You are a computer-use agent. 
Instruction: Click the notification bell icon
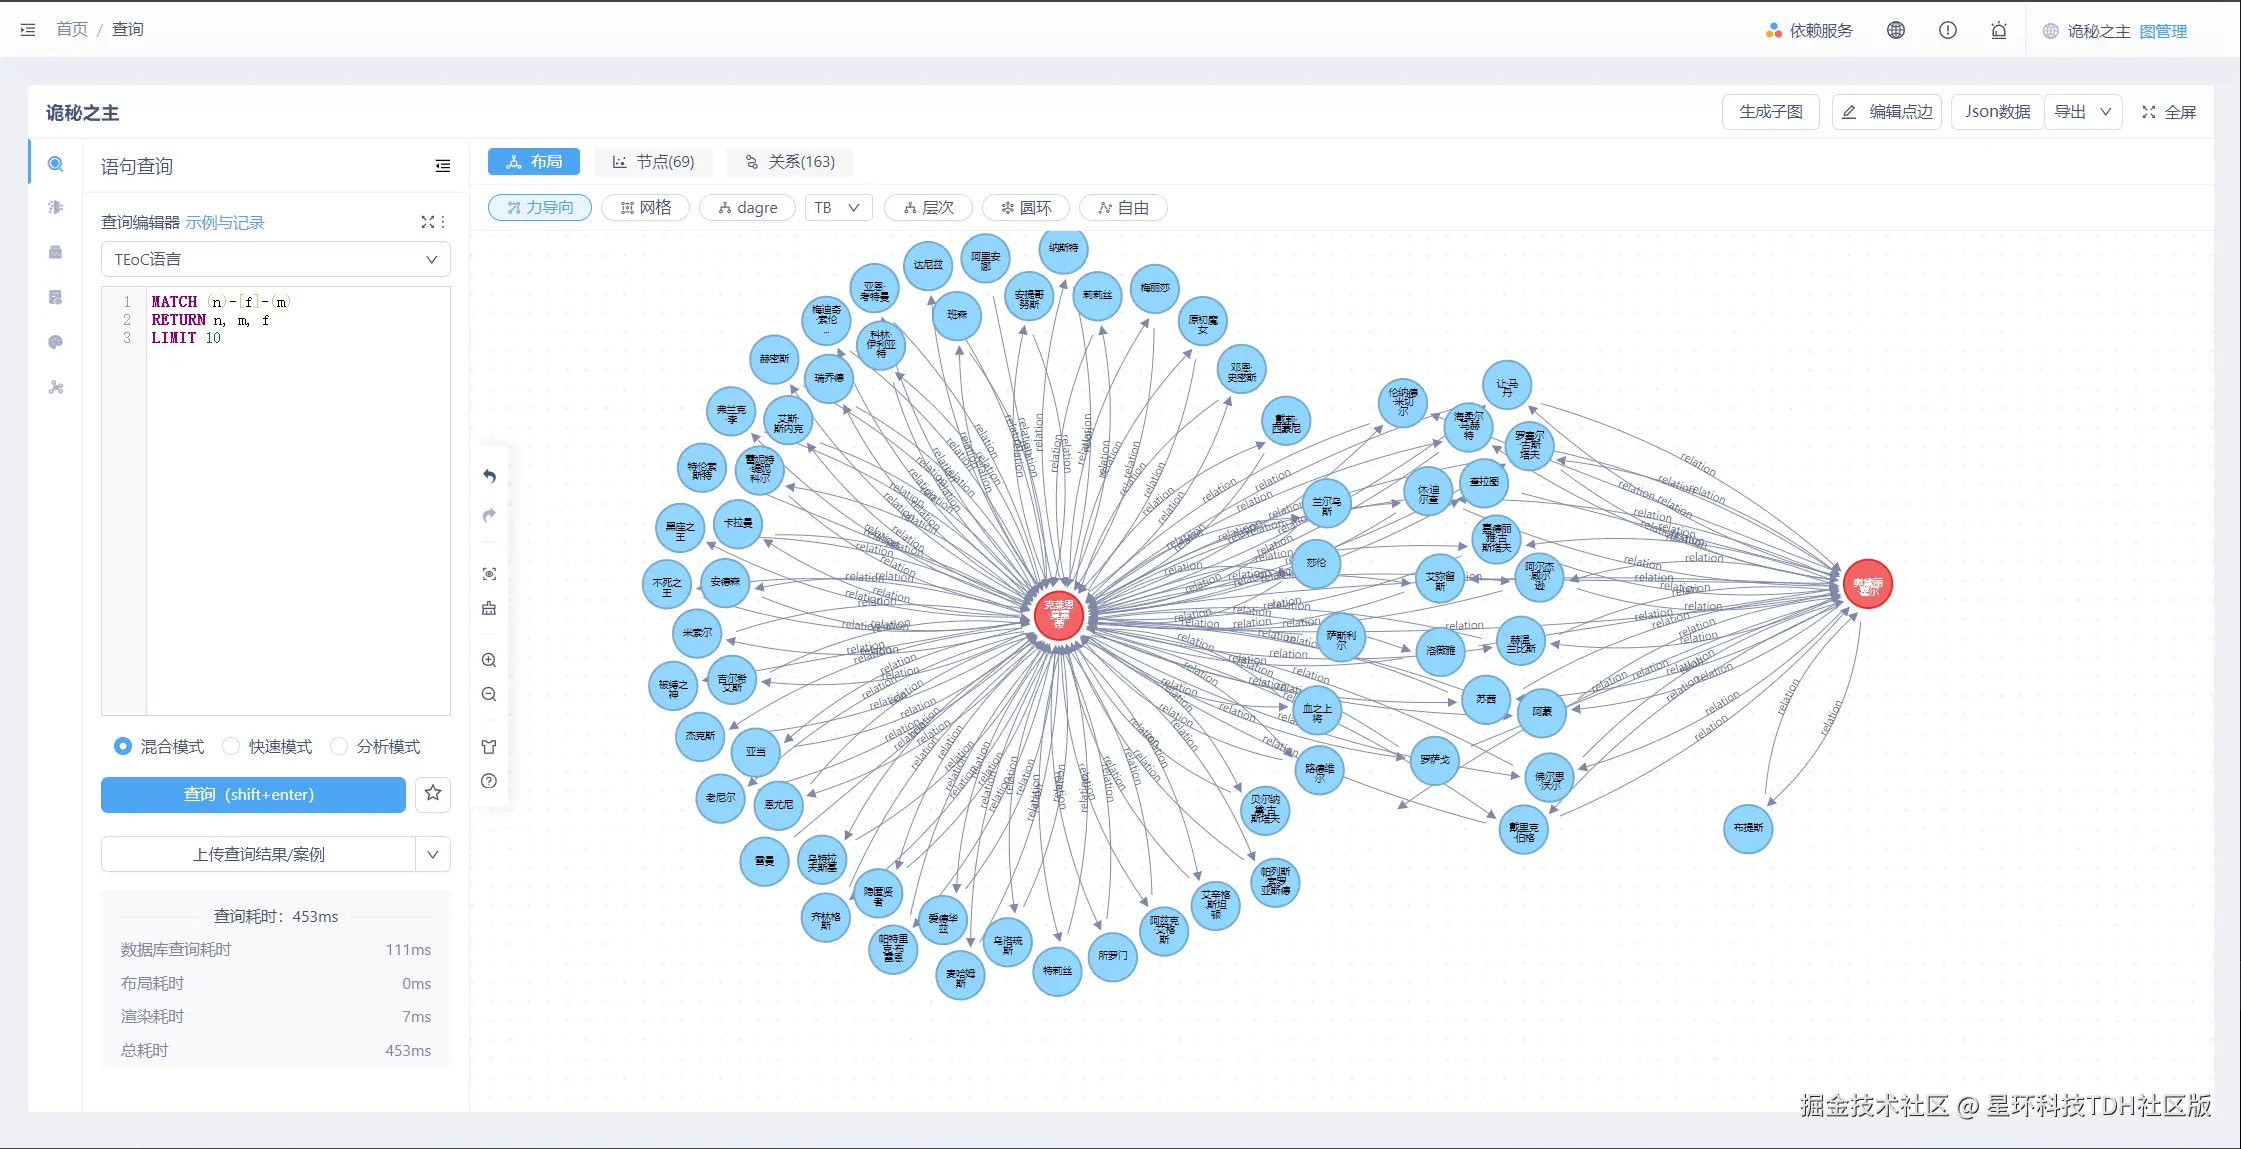[x=1998, y=30]
